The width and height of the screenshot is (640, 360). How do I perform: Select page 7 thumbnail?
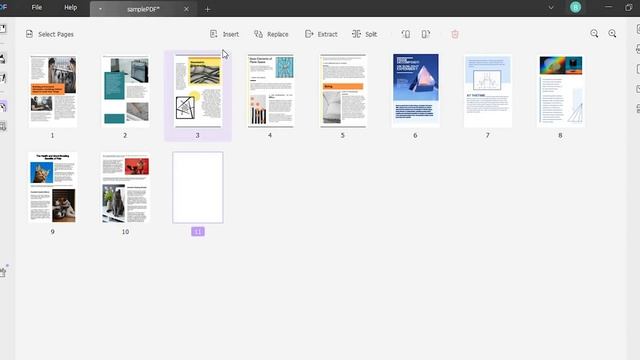point(488,91)
